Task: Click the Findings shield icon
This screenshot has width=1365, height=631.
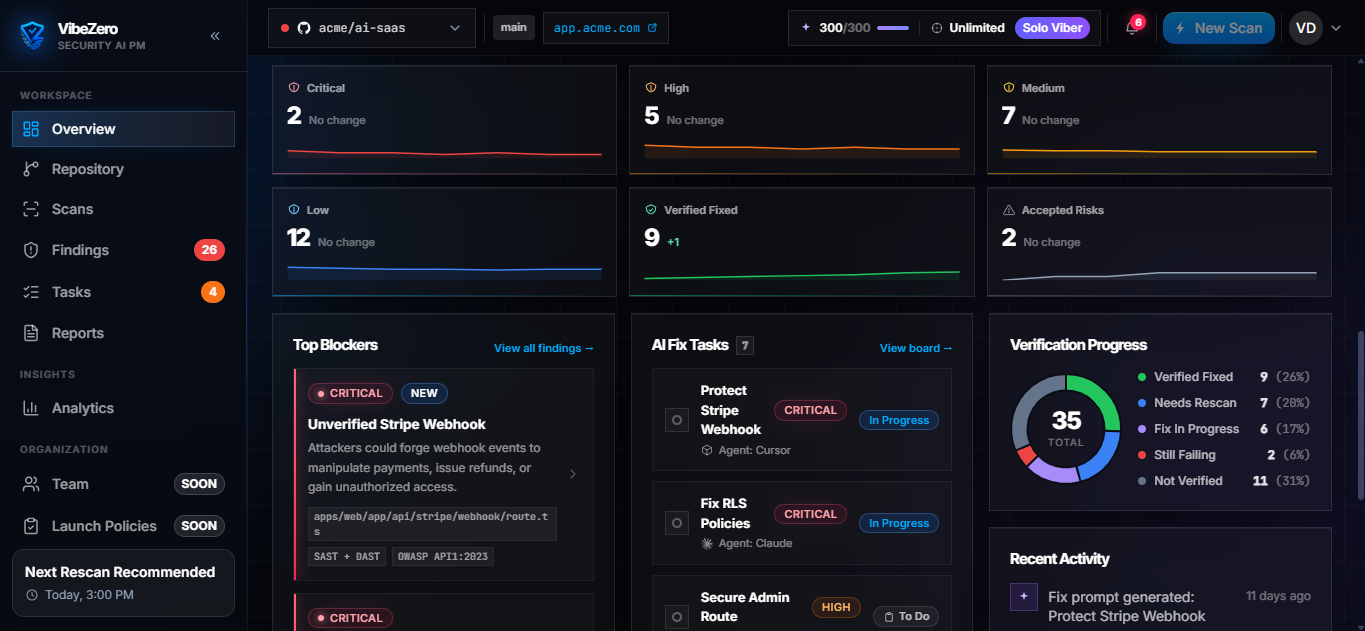Action: coord(31,250)
